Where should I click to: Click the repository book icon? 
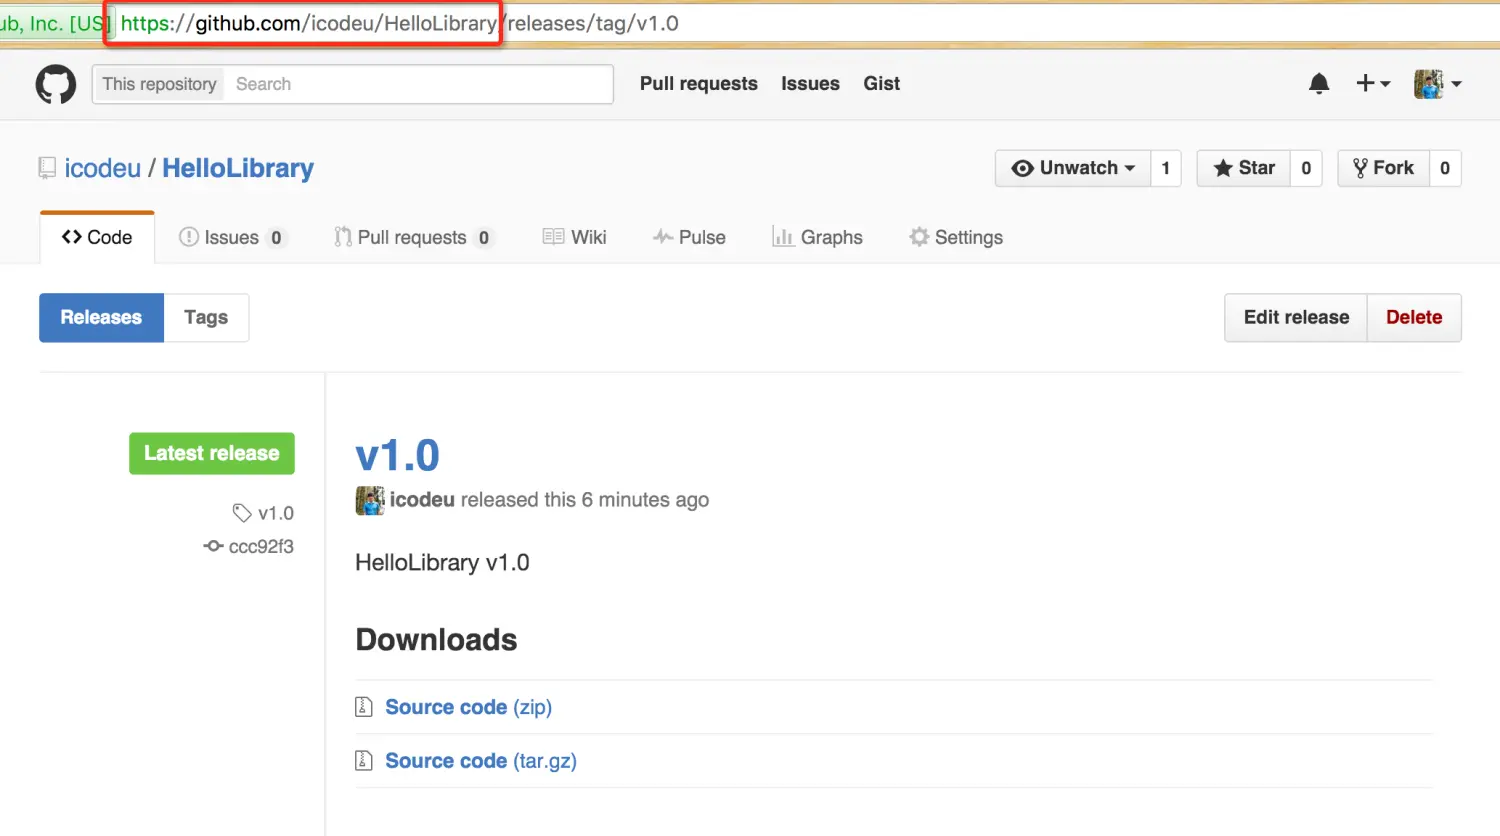tap(47, 168)
